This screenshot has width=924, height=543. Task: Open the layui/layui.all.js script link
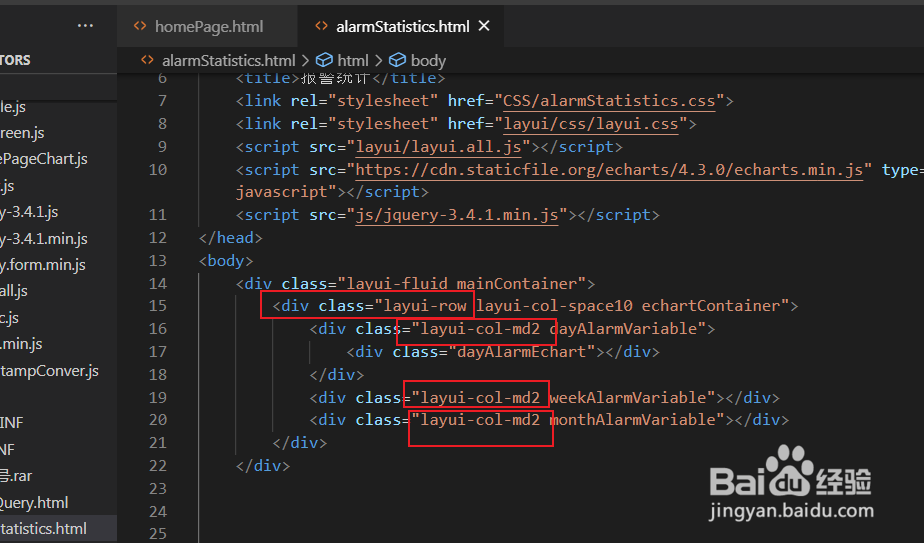[439, 147]
